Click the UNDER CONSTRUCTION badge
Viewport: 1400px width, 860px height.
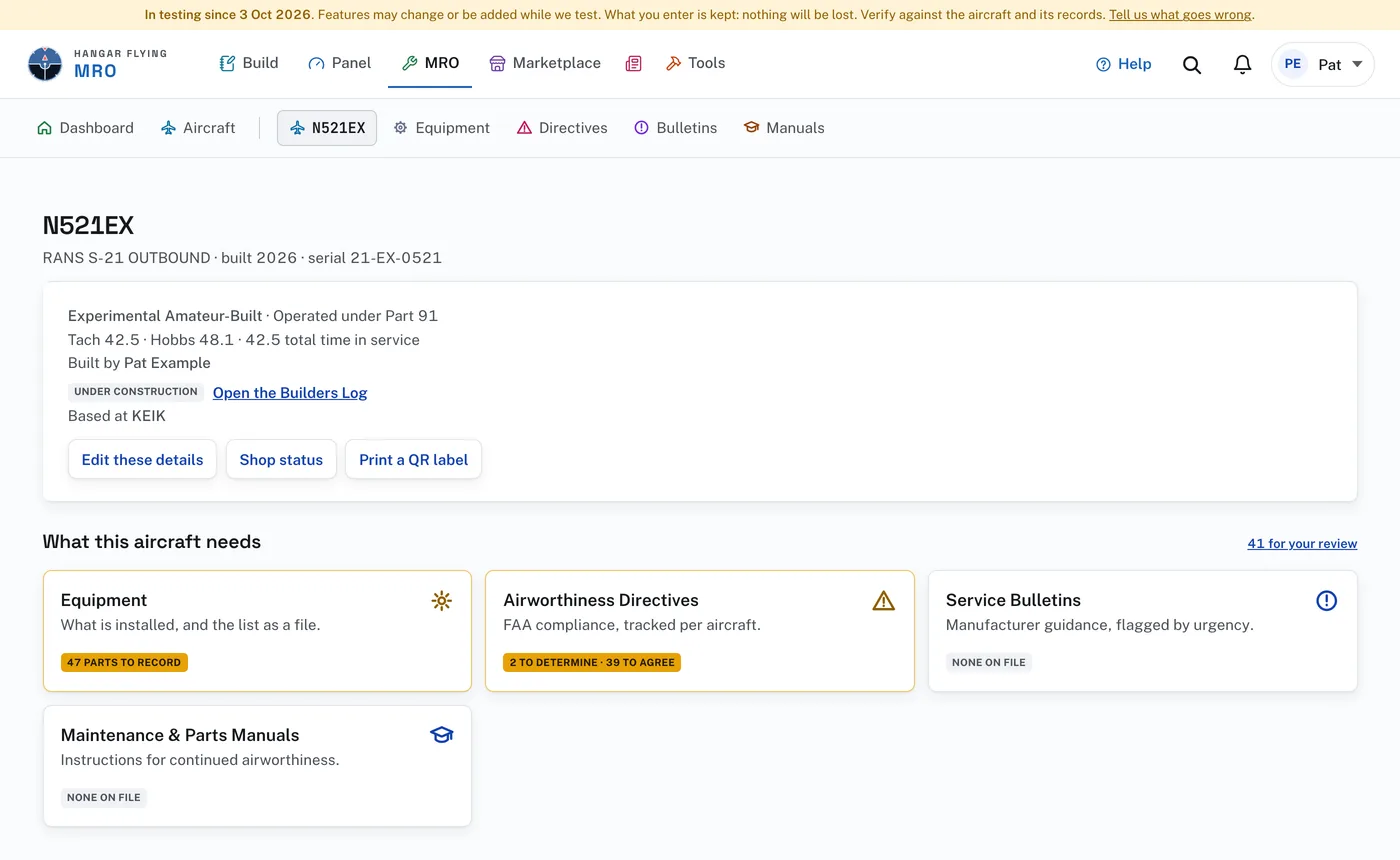coord(136,392)
